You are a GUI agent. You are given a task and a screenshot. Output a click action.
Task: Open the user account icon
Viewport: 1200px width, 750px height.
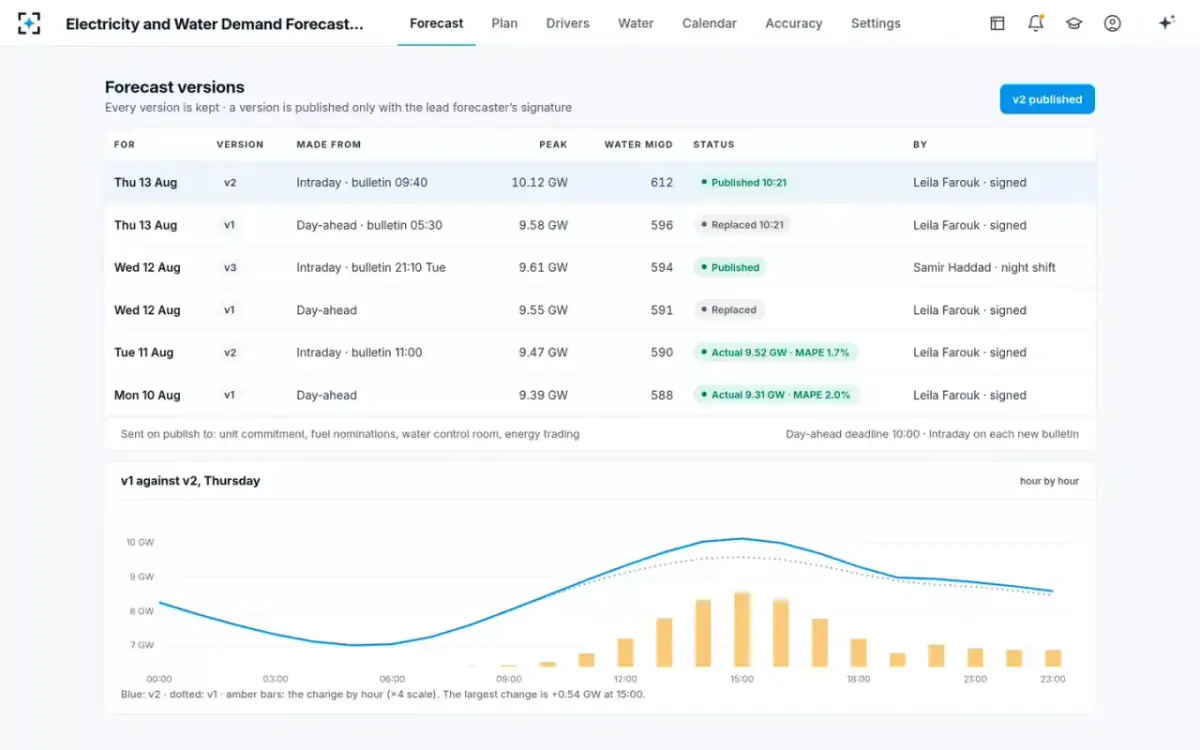click(1112, 23)
